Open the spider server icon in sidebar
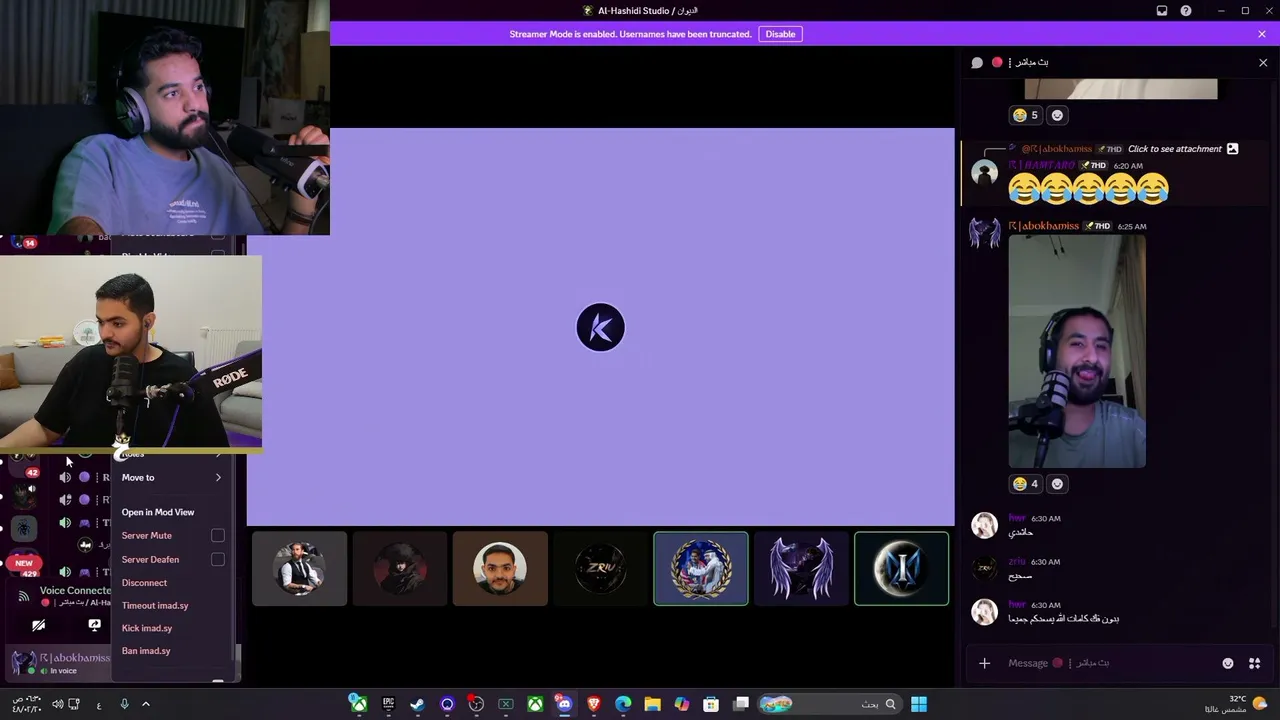Screen dimensions: 1280x720 pos(24,527)
